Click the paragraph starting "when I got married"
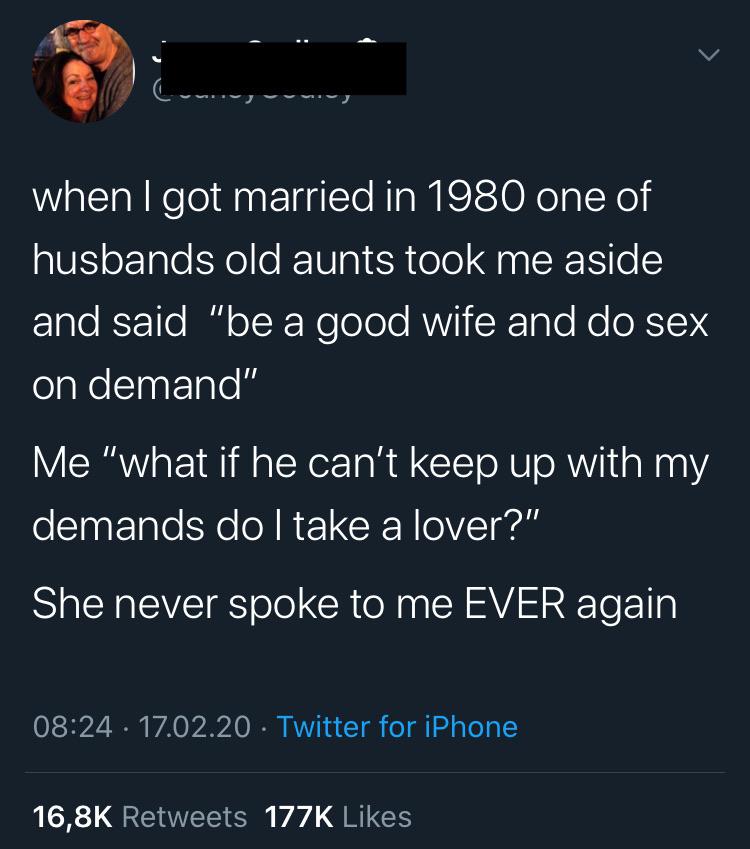The width and height of the screenshot is (750, 849). point(370,291)
